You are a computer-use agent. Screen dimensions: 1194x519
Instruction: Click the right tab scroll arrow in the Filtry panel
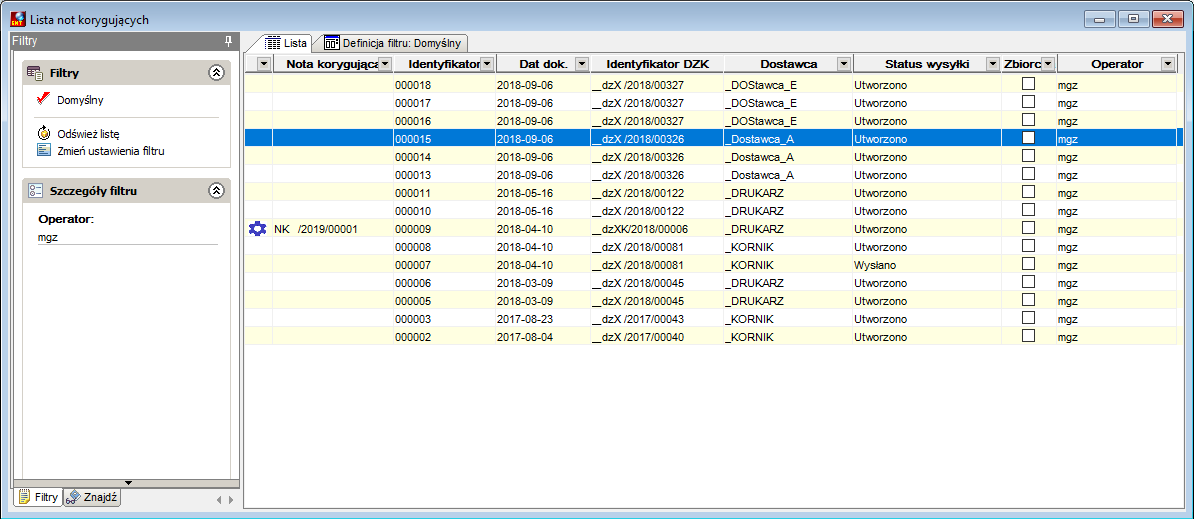coord(231,500)
